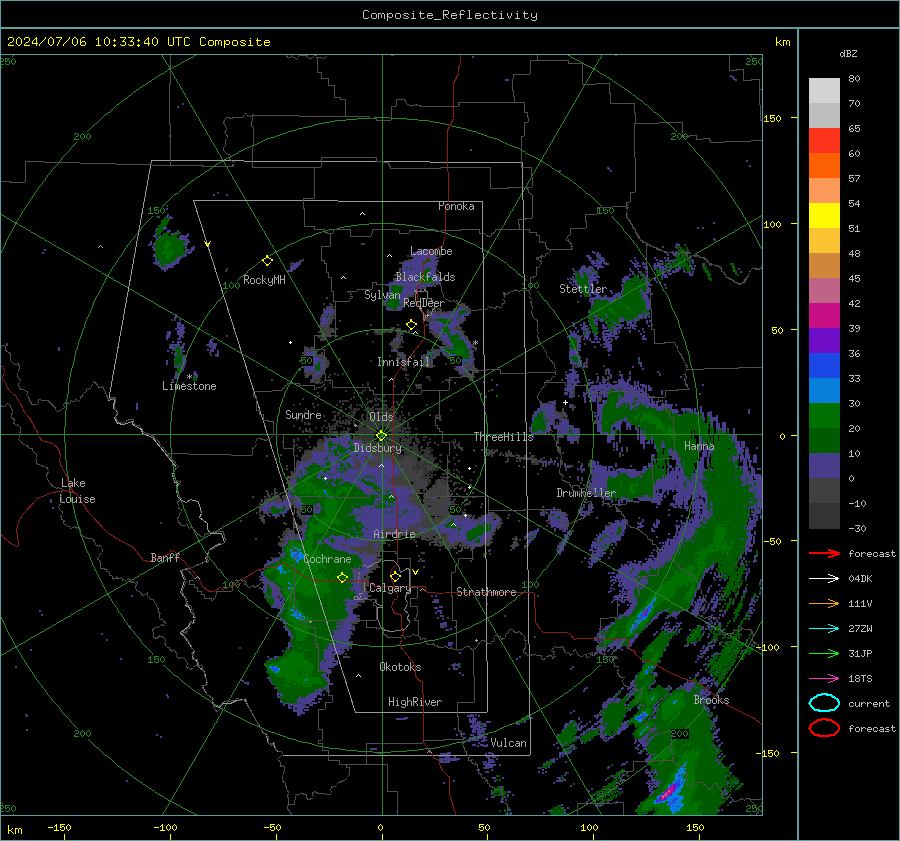The image size is (900, 841).
Task: Select the blue 33-36 dBZ swatch
Action: (824, 366)
